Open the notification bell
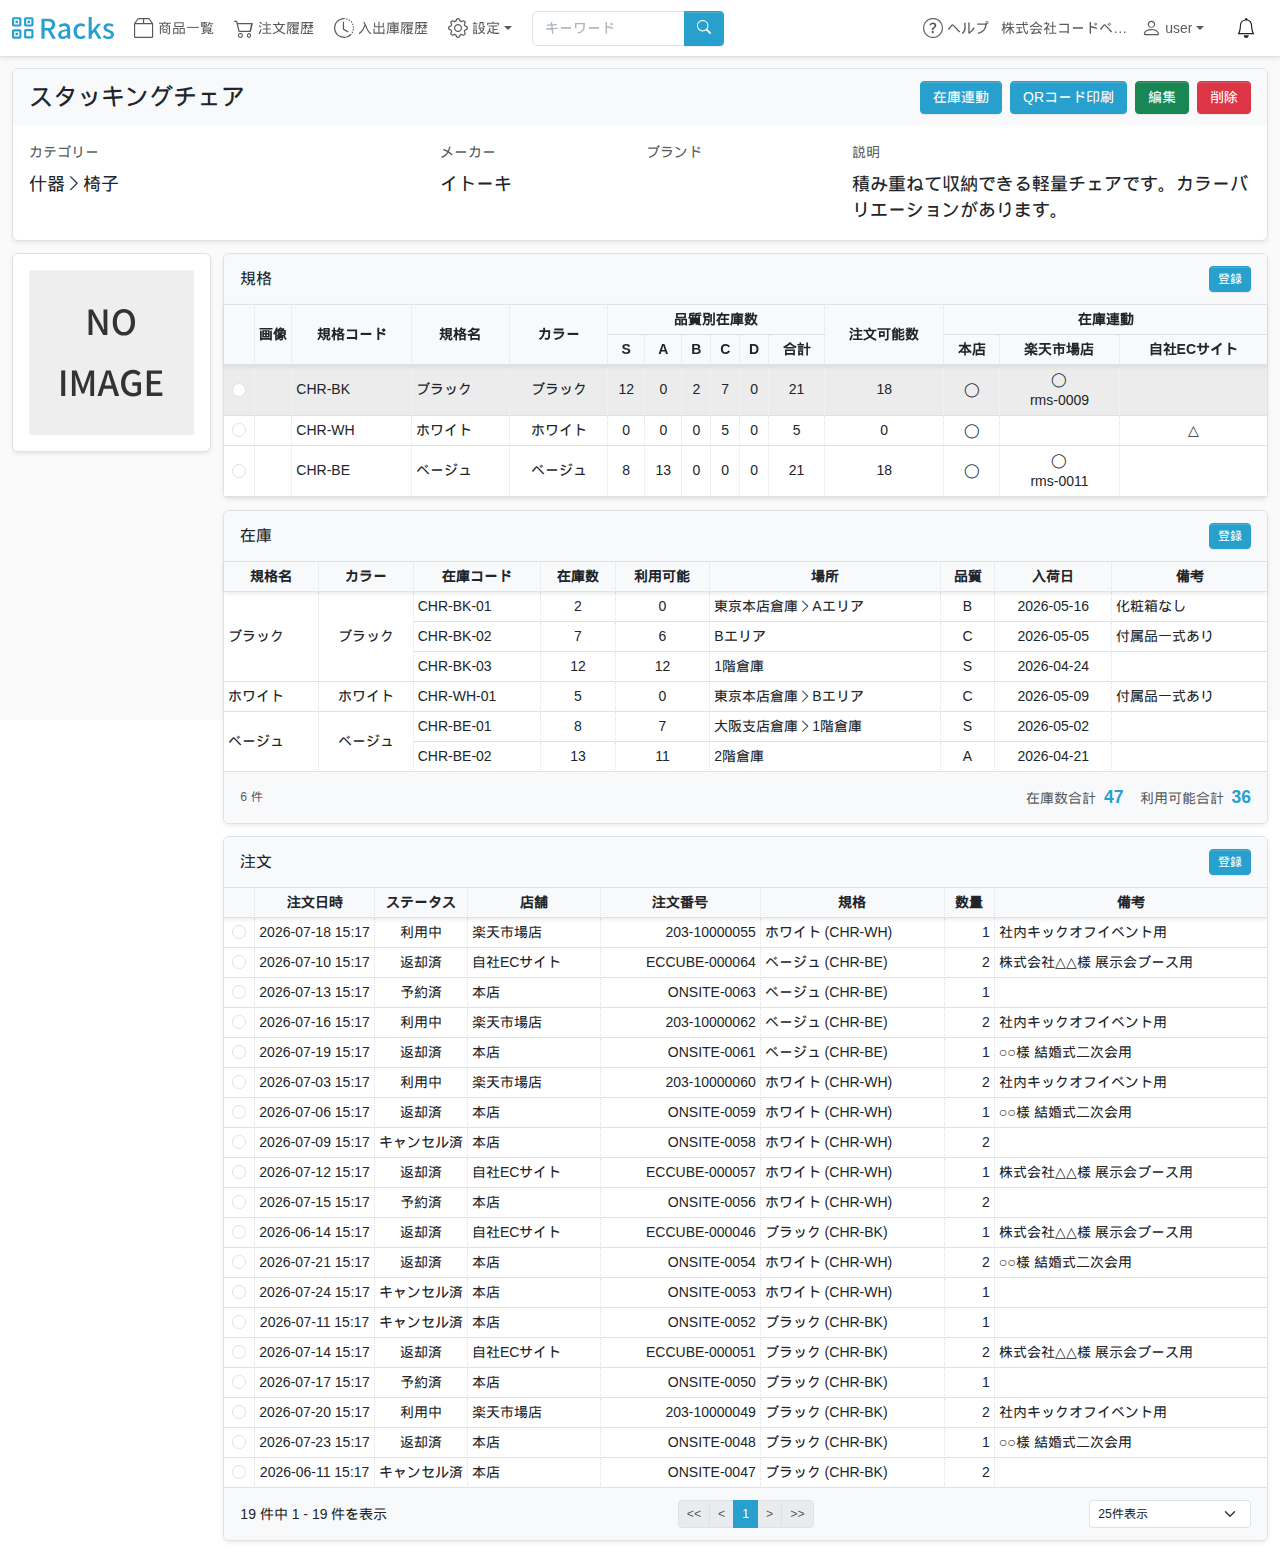 point(1246,28)
